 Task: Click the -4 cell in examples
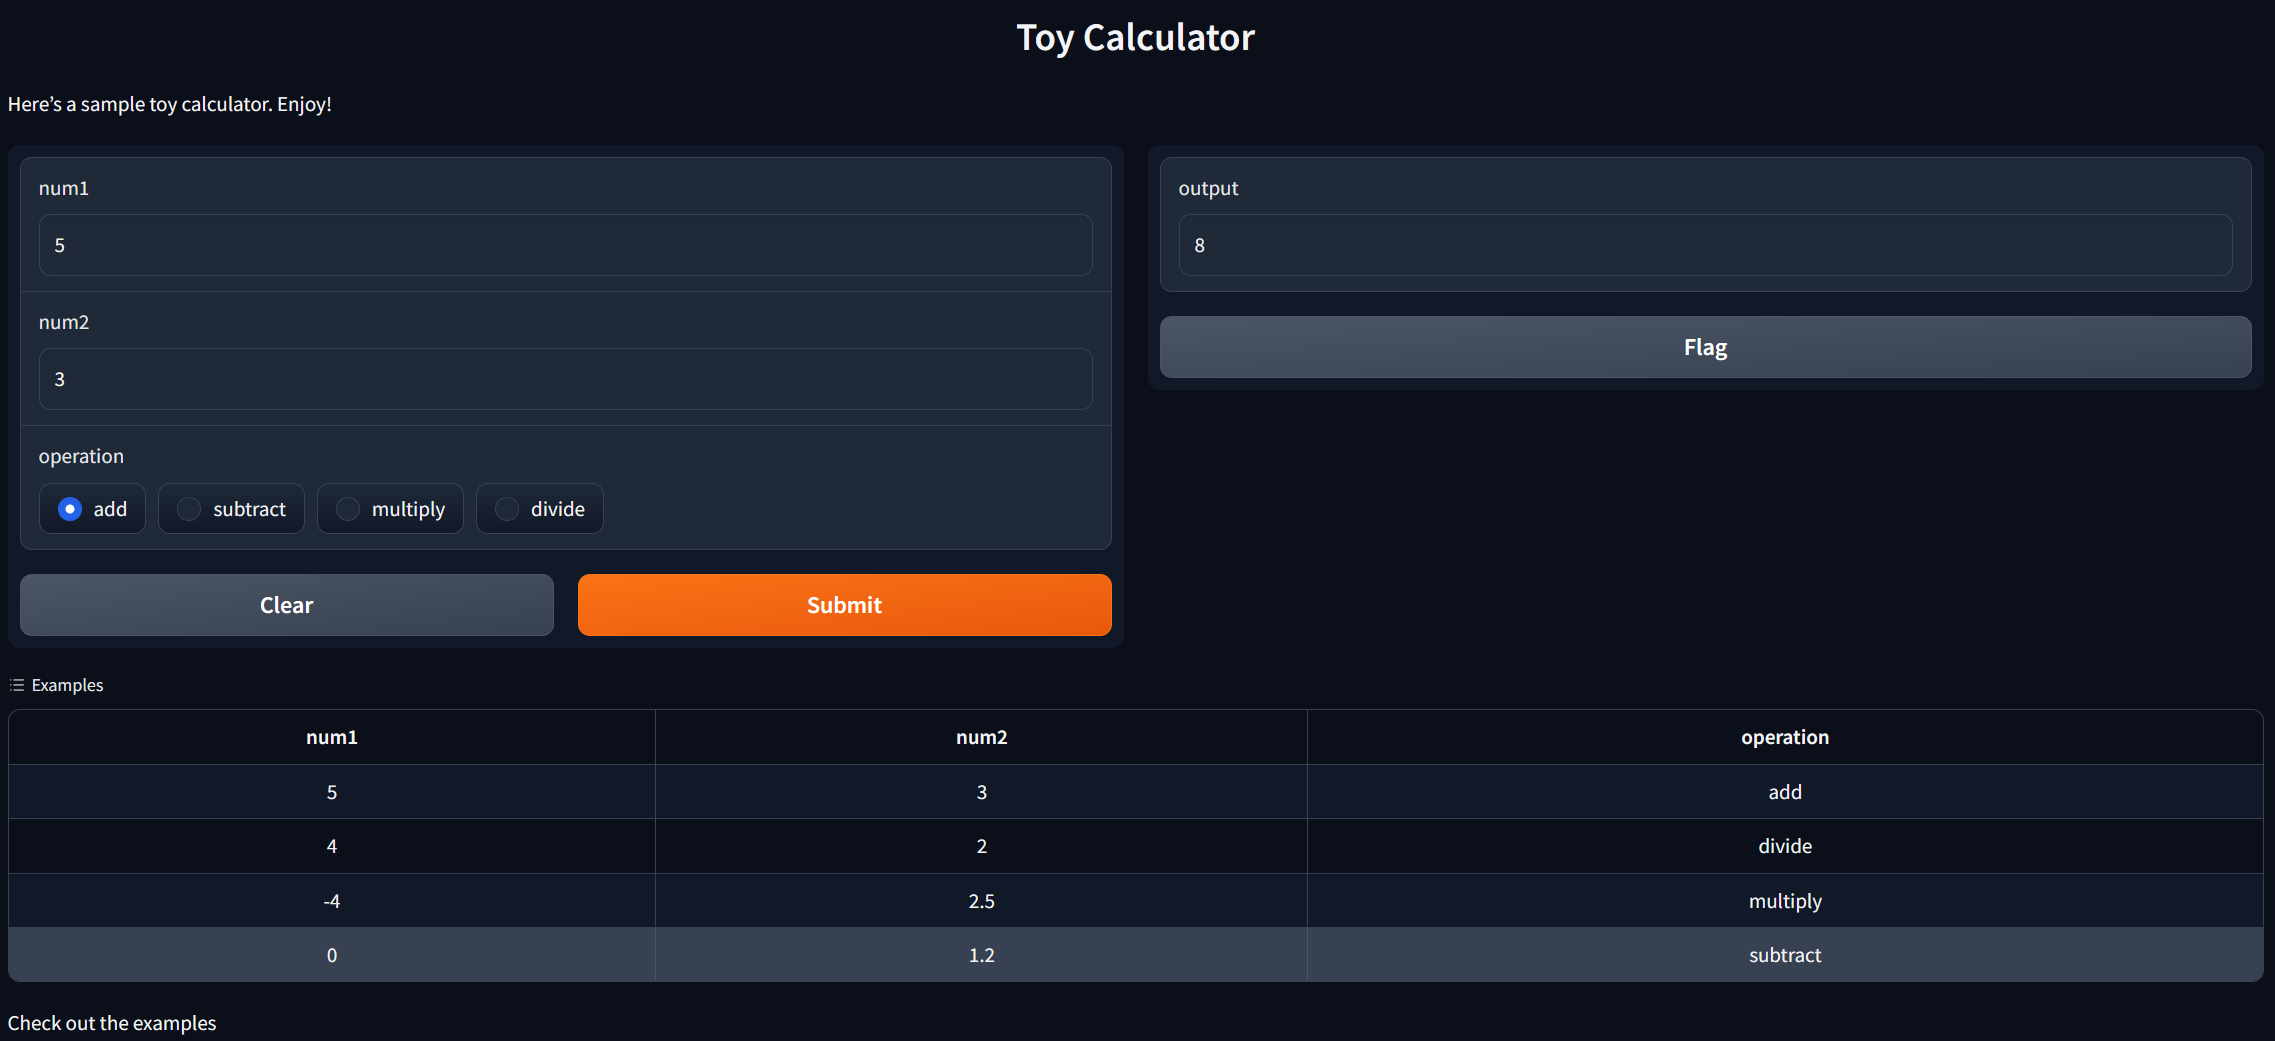[332, 901]
